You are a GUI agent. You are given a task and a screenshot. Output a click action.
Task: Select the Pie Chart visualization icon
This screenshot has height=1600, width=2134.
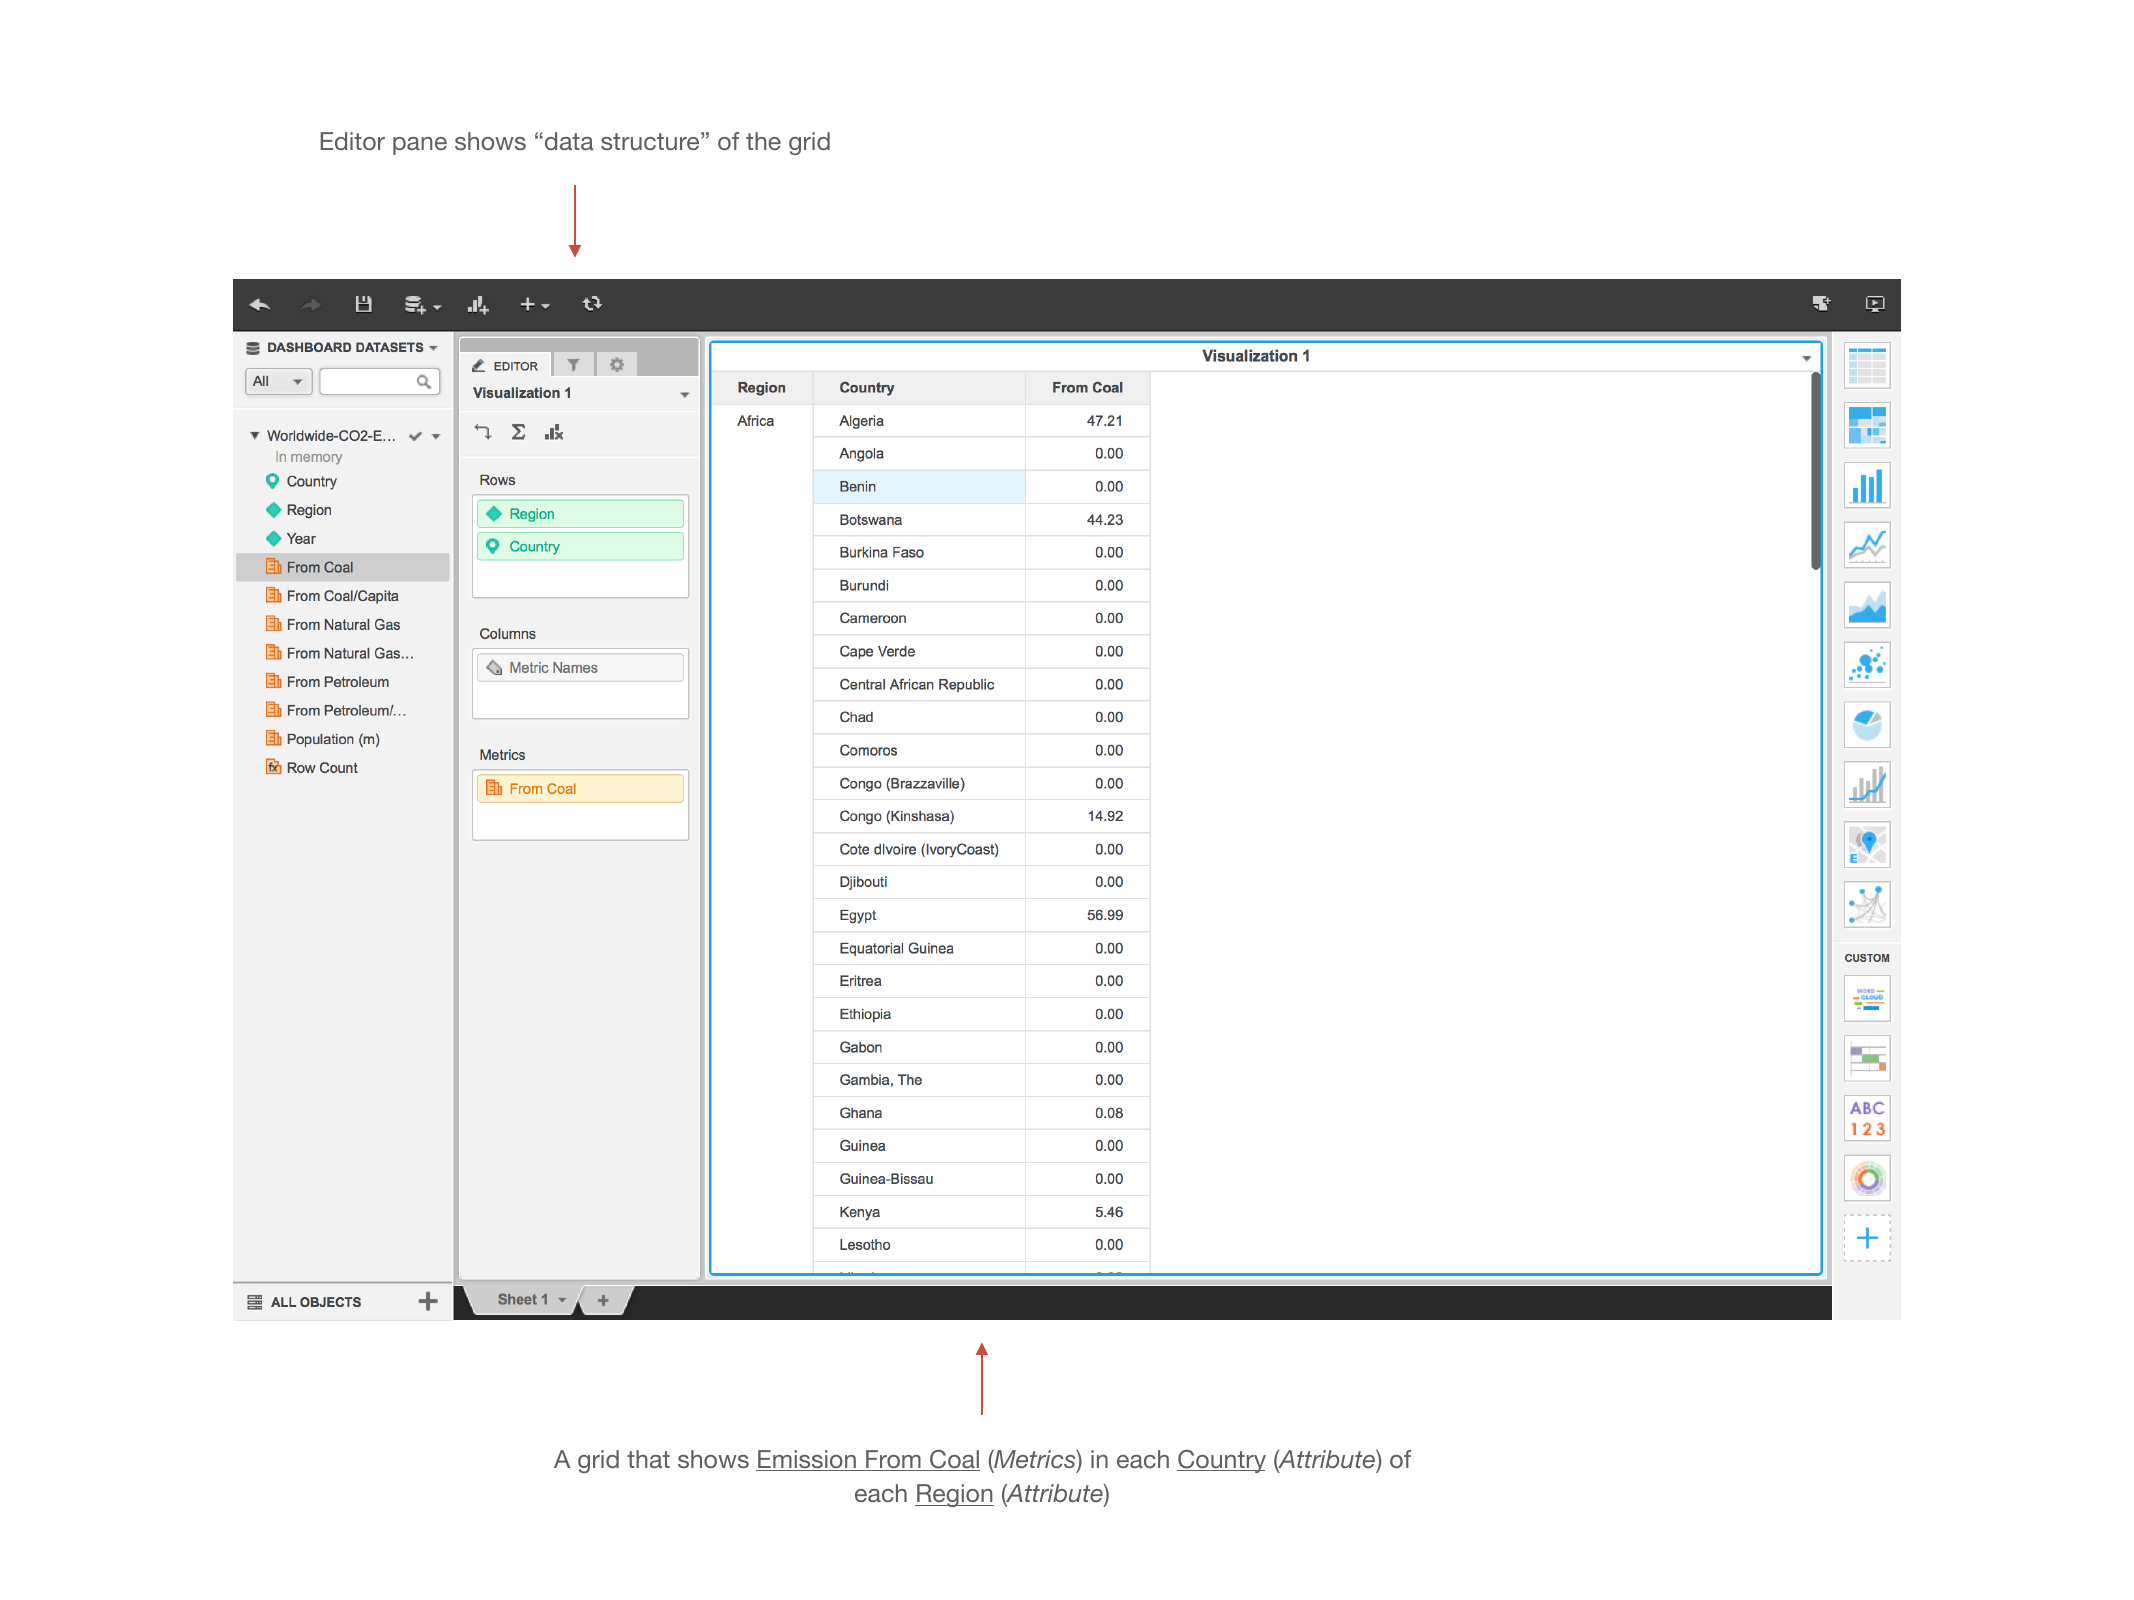[x=1866, y=726]
